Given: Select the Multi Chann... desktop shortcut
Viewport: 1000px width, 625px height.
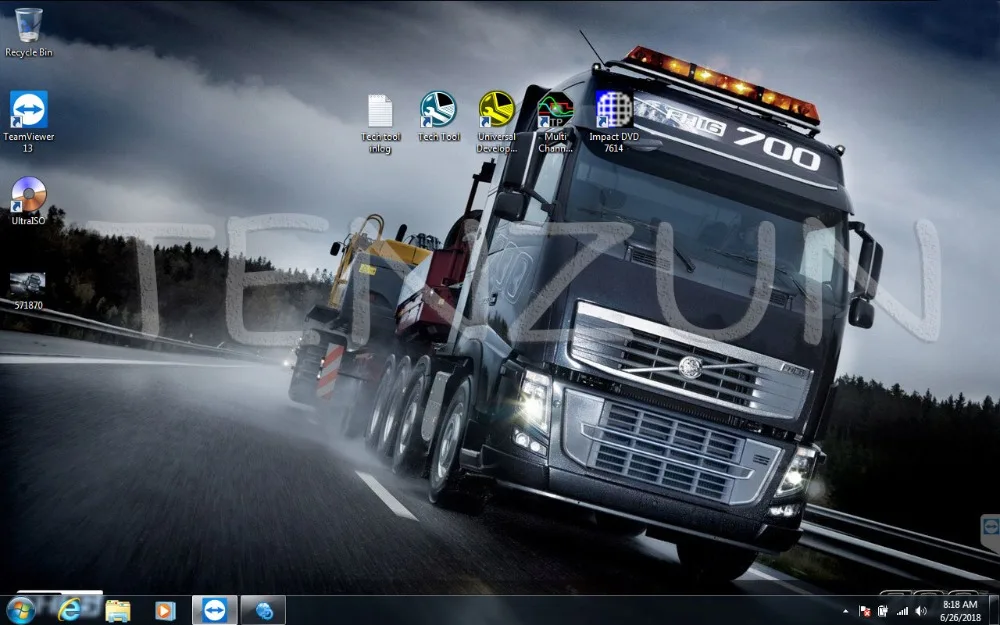Looking at the screenshot, I should pyautogui.click(x=555, y=122).
